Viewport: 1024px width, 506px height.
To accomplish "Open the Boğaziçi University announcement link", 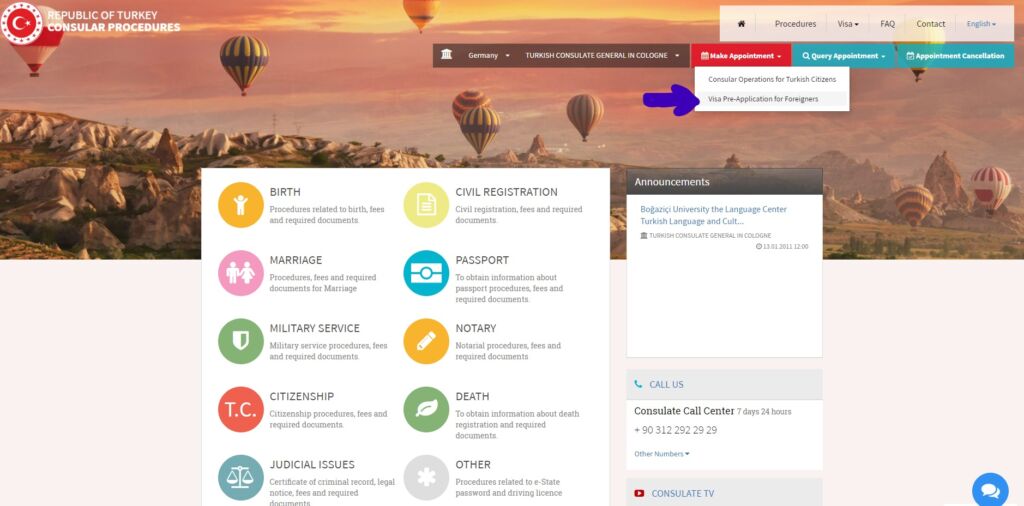I will point(713,215).
